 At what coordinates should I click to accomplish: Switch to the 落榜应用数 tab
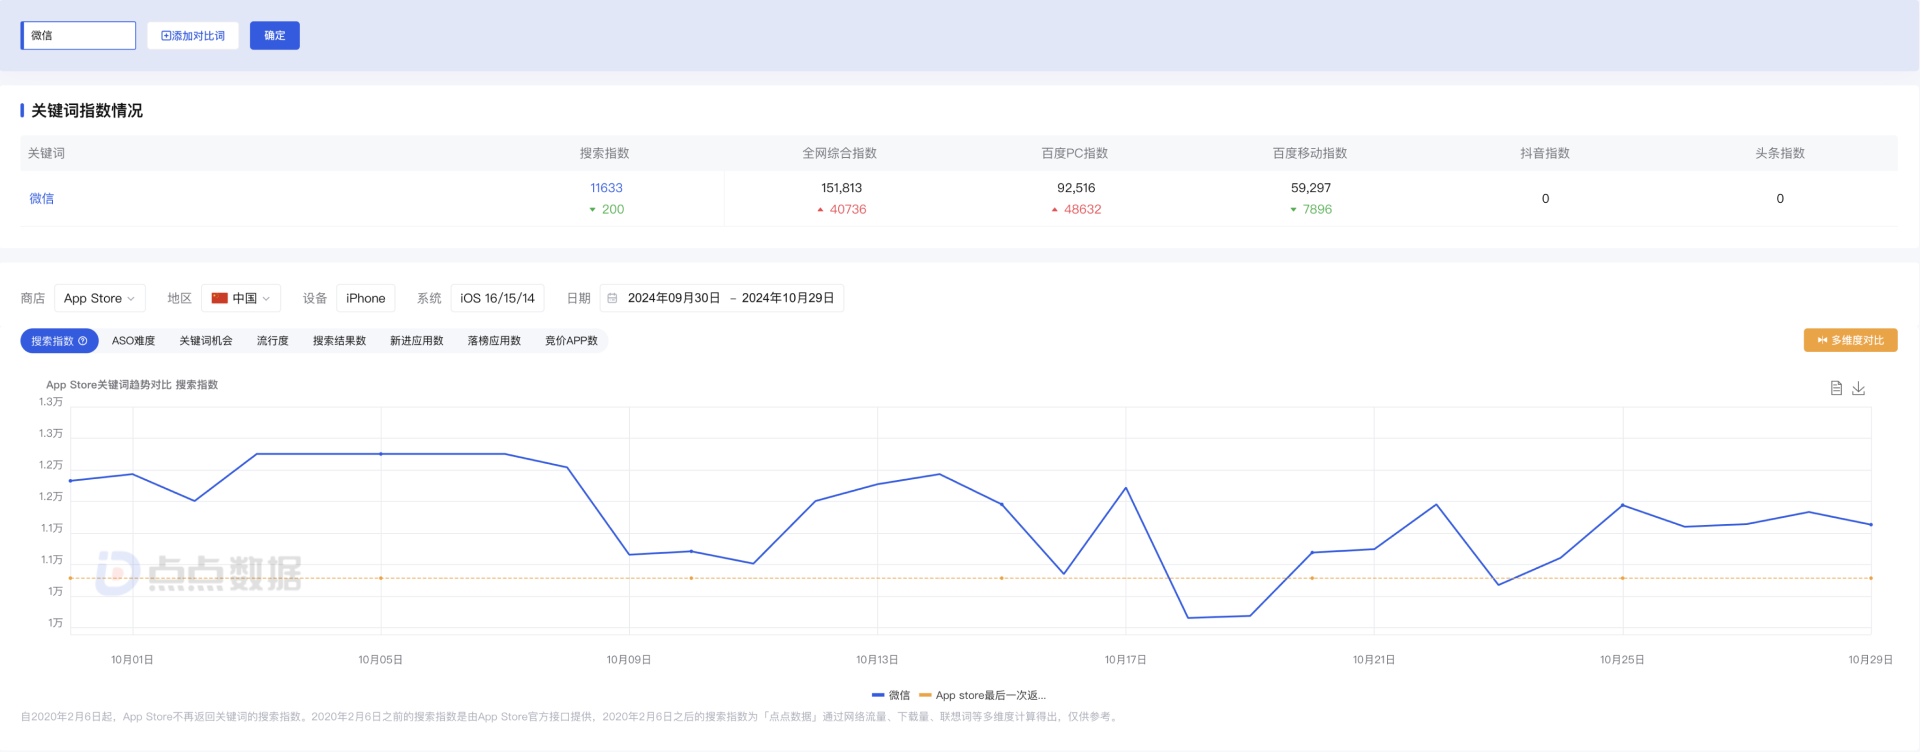point(494,341)
